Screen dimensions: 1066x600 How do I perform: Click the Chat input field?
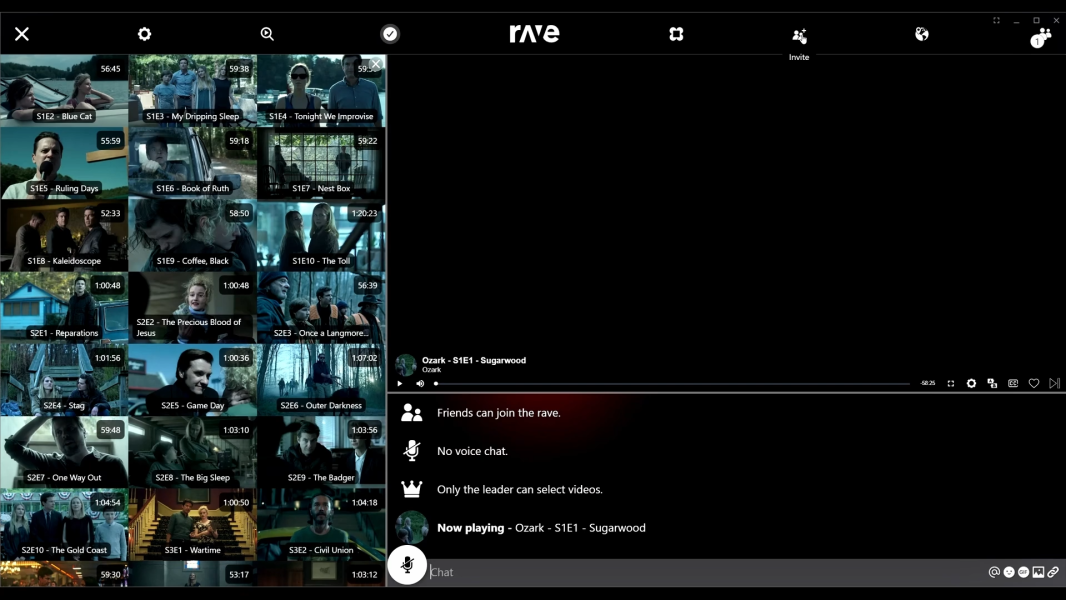tap(707, 572)
